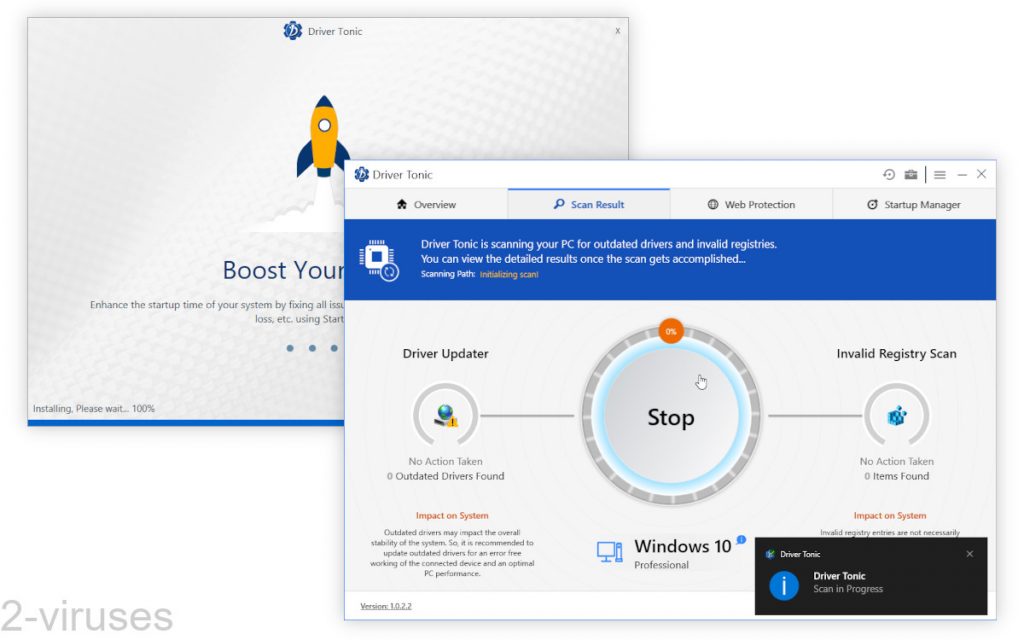Screen dimensions: 1024x640
Task: Click the Driver Tonic logo icon
Action: click(x=361, y=174)
